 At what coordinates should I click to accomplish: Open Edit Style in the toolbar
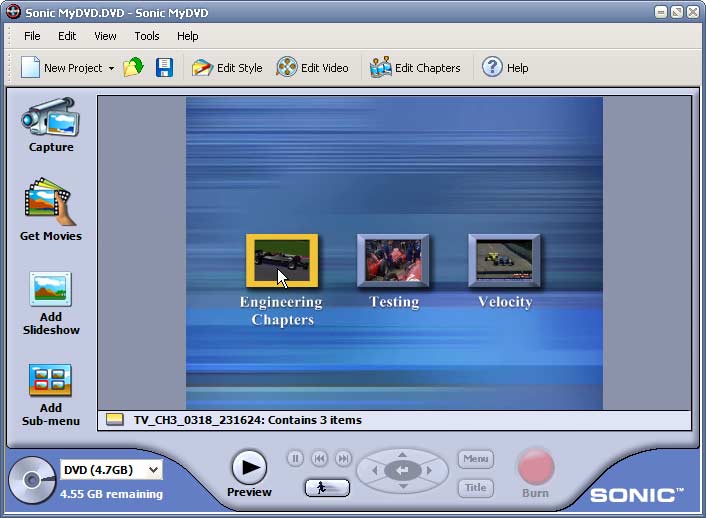click(227, 68)
